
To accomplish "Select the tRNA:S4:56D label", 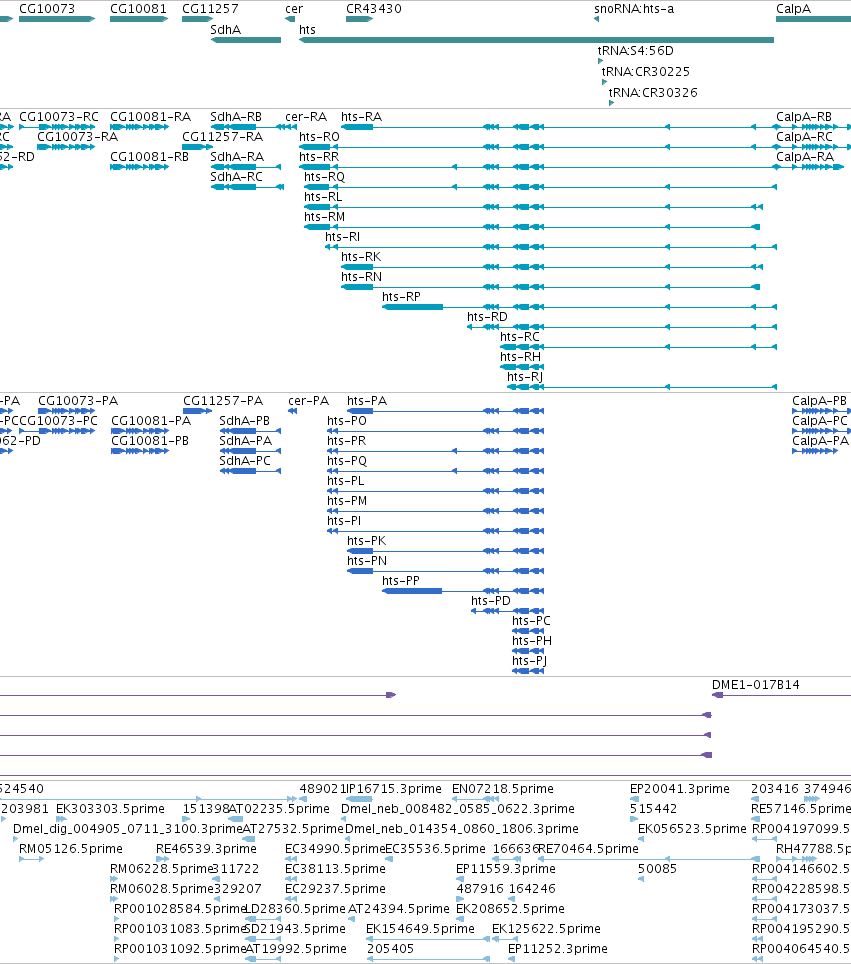I will pyautogui.click(x=636, y=51).
